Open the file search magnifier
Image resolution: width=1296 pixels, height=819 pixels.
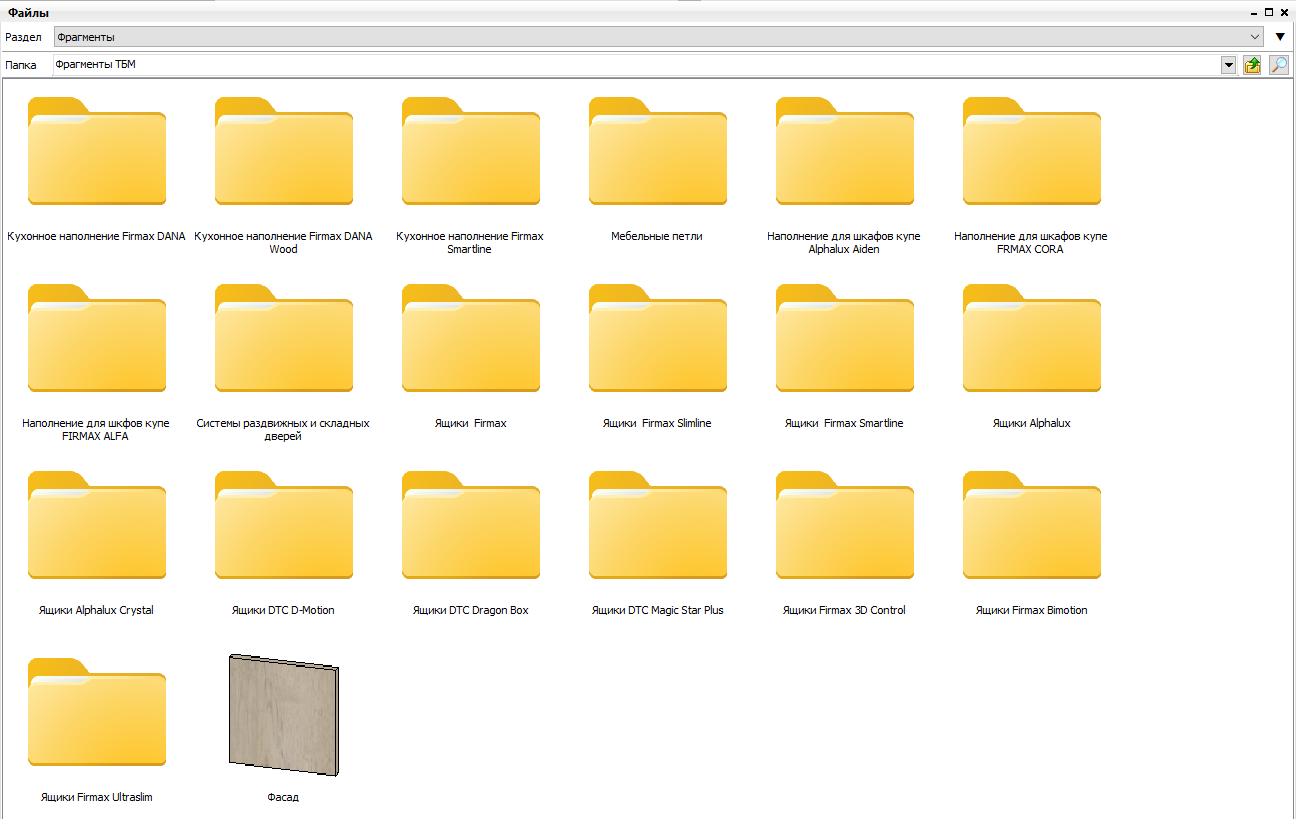tap(1279, 65)
